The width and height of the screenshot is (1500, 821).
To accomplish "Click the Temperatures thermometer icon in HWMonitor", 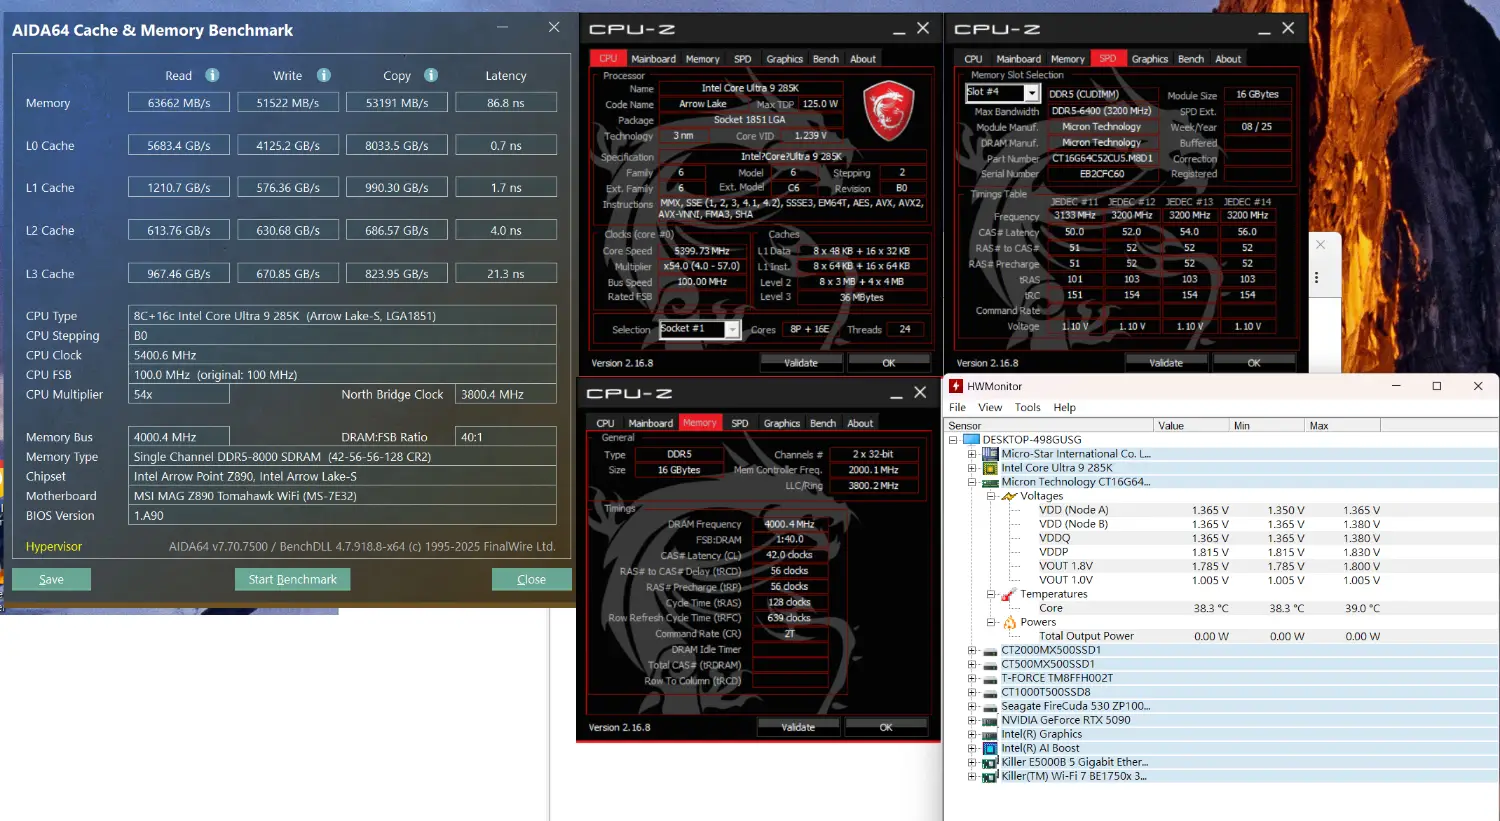I will 1009,594.
